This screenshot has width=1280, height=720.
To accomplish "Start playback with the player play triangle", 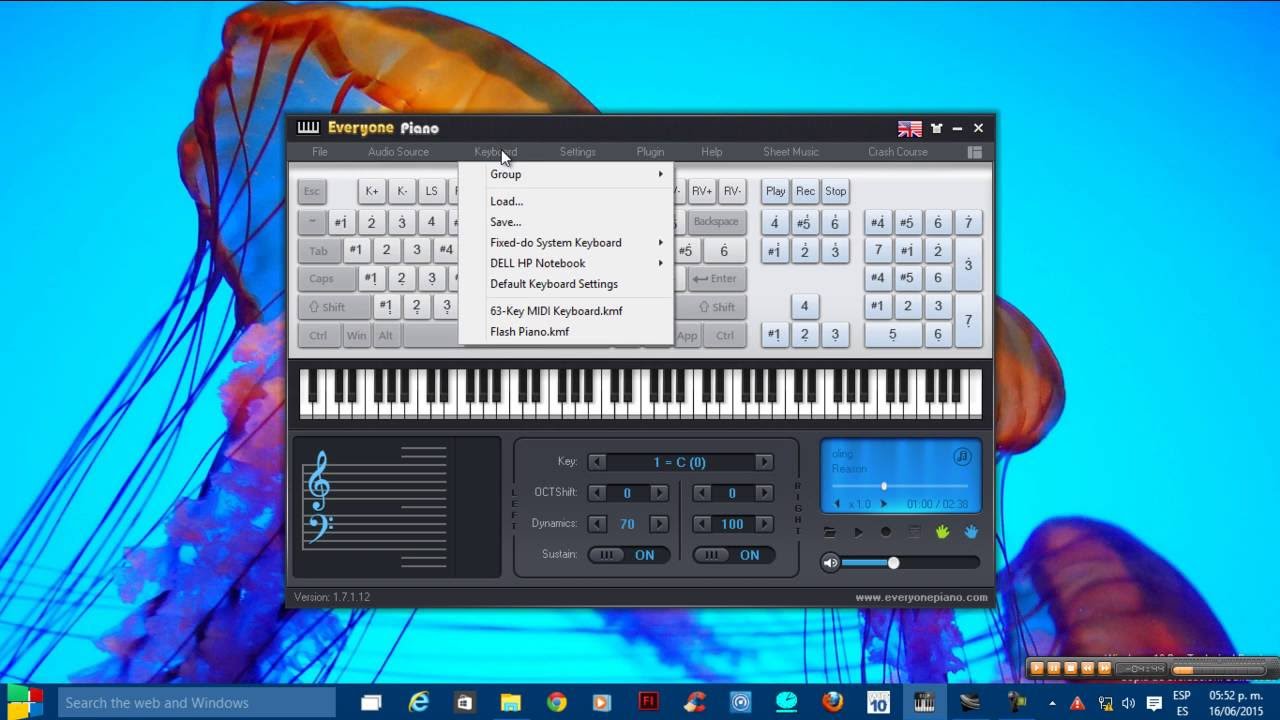I will pos(858,532).
